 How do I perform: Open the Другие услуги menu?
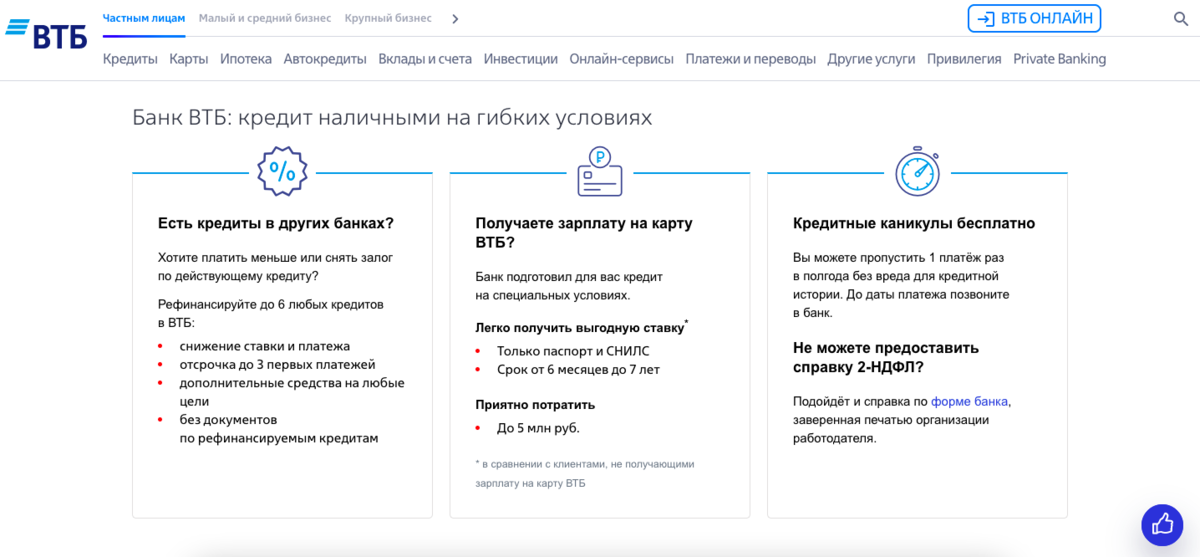871,59
